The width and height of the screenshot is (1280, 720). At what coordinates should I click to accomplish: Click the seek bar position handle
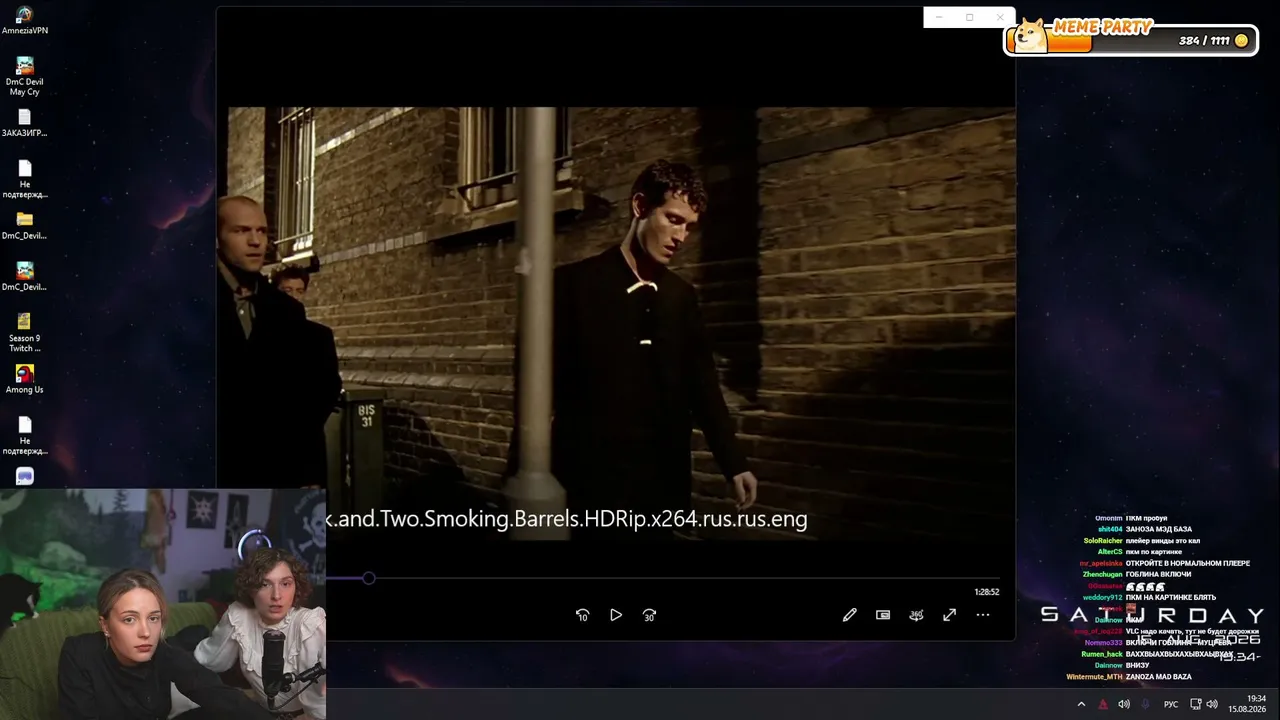coord(369,578)
